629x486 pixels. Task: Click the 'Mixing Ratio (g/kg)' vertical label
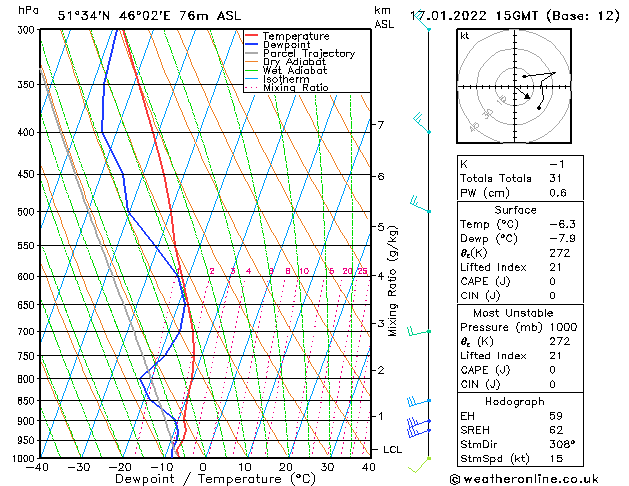(x=392, y=281)
